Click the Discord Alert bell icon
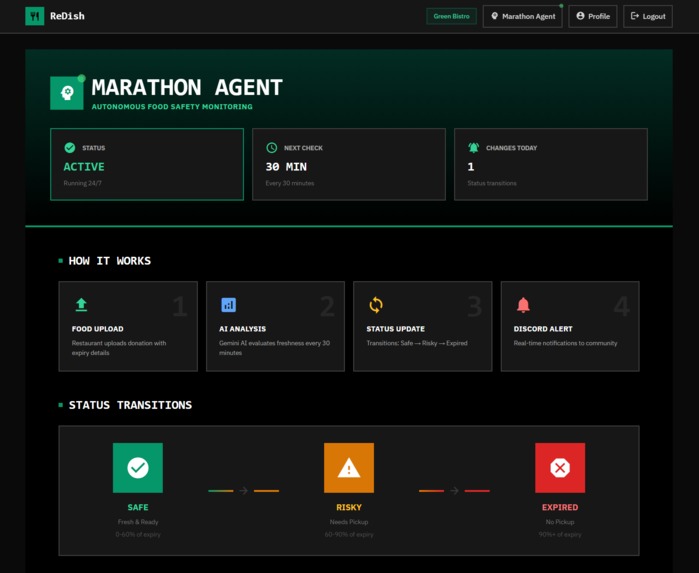699x573 pixels. point(523,305)
